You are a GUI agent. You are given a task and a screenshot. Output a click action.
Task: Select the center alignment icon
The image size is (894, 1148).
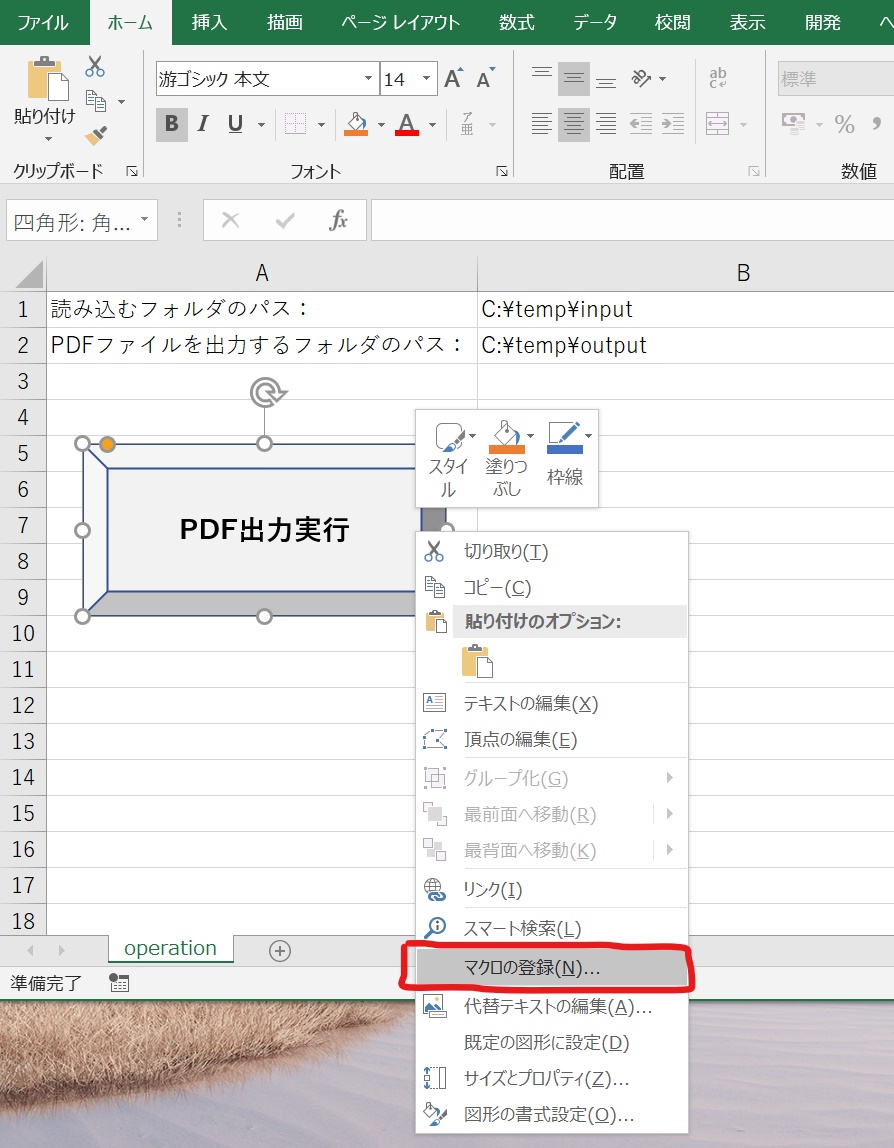pyautogui.click(x=573, y=124)
